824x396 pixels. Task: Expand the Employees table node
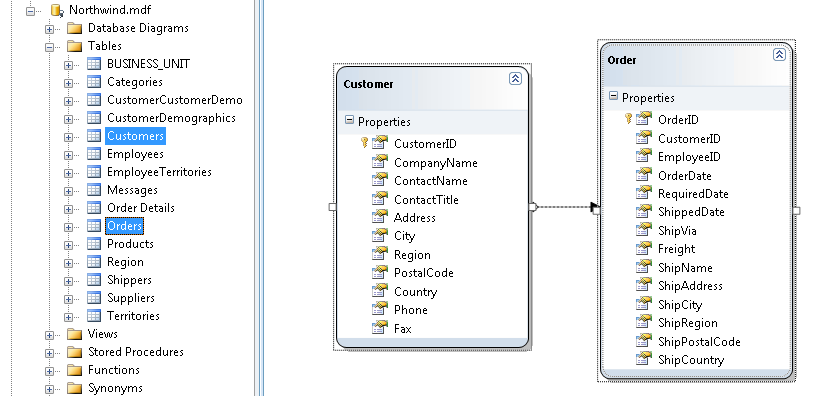(x=68, y=155)
